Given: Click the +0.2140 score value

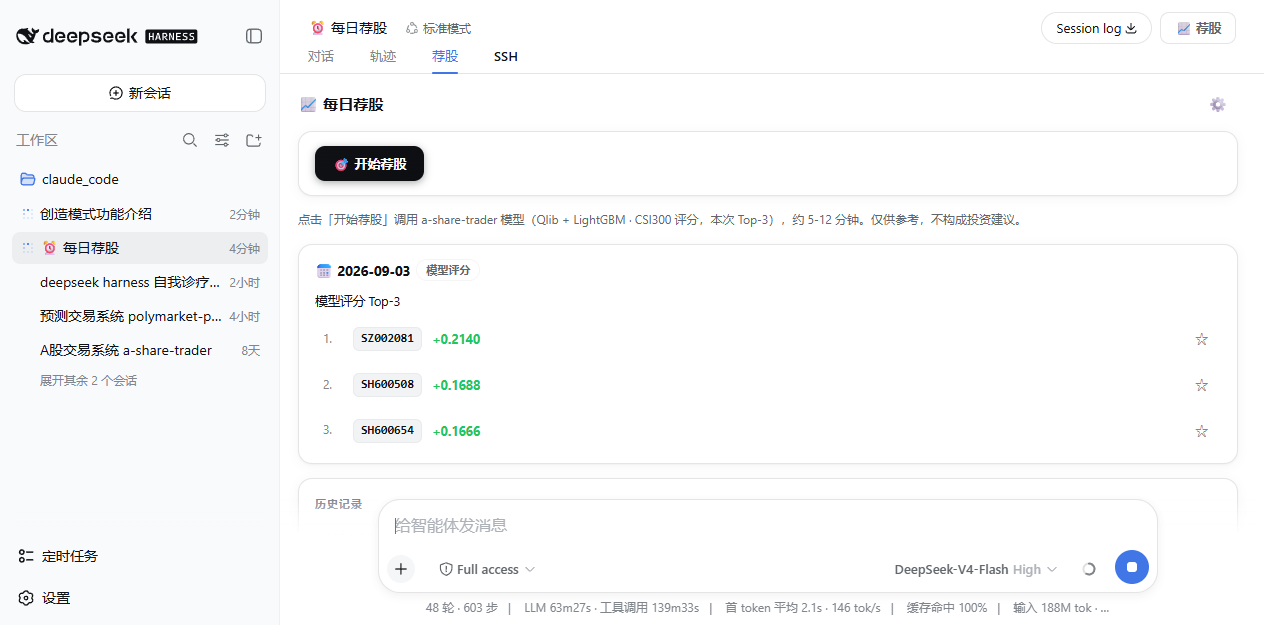Looking at the screenshot, I should click(456, 339).
